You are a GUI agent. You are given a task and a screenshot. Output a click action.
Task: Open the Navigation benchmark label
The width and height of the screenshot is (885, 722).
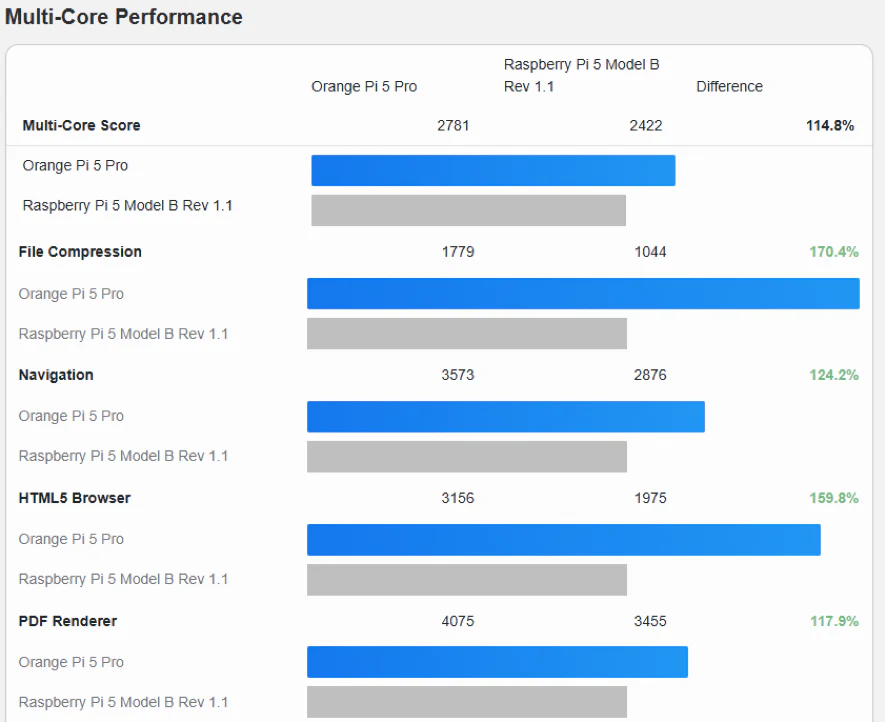click(56, 375)
